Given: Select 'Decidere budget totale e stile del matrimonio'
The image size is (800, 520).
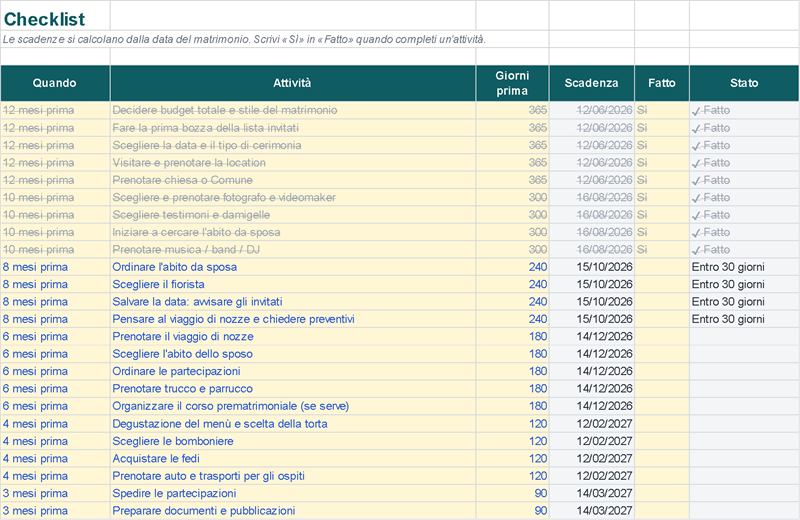Looking at the screenshot, I should (x=293, y=110).
